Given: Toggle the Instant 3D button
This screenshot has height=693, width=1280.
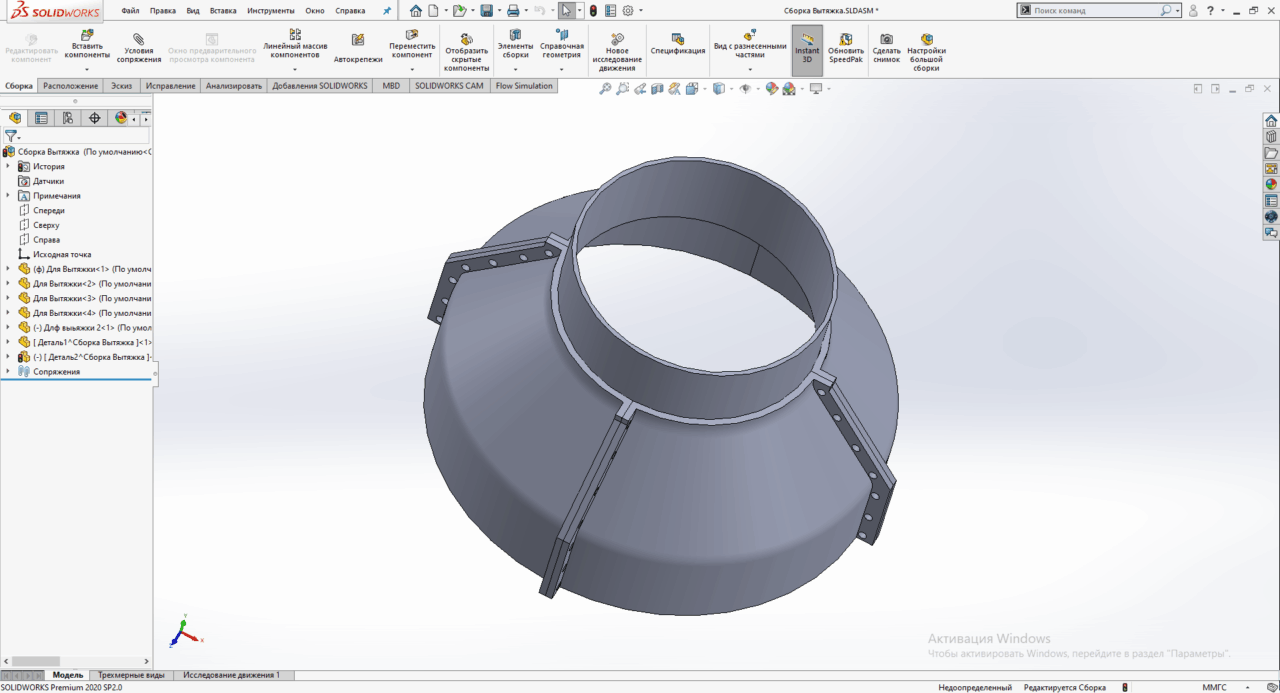Looking at the screenshot, I should click(807, 49).
